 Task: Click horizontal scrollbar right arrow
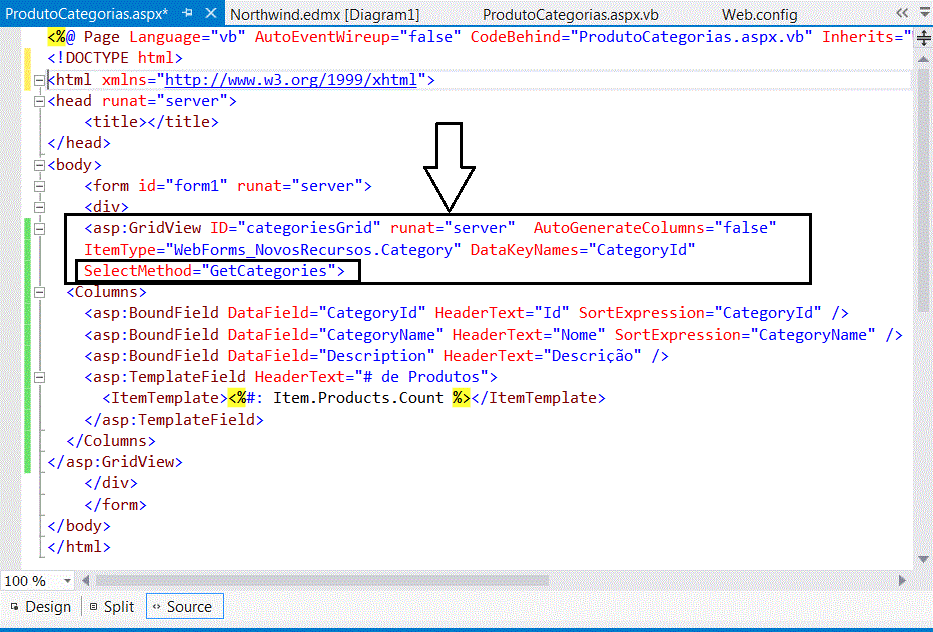pos(903,580)
